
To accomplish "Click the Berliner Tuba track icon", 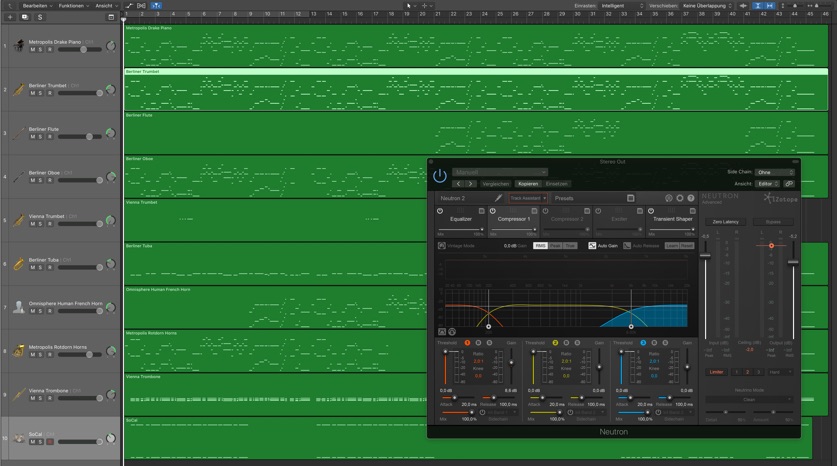I will pyautogui.click(x=19, y=264).
